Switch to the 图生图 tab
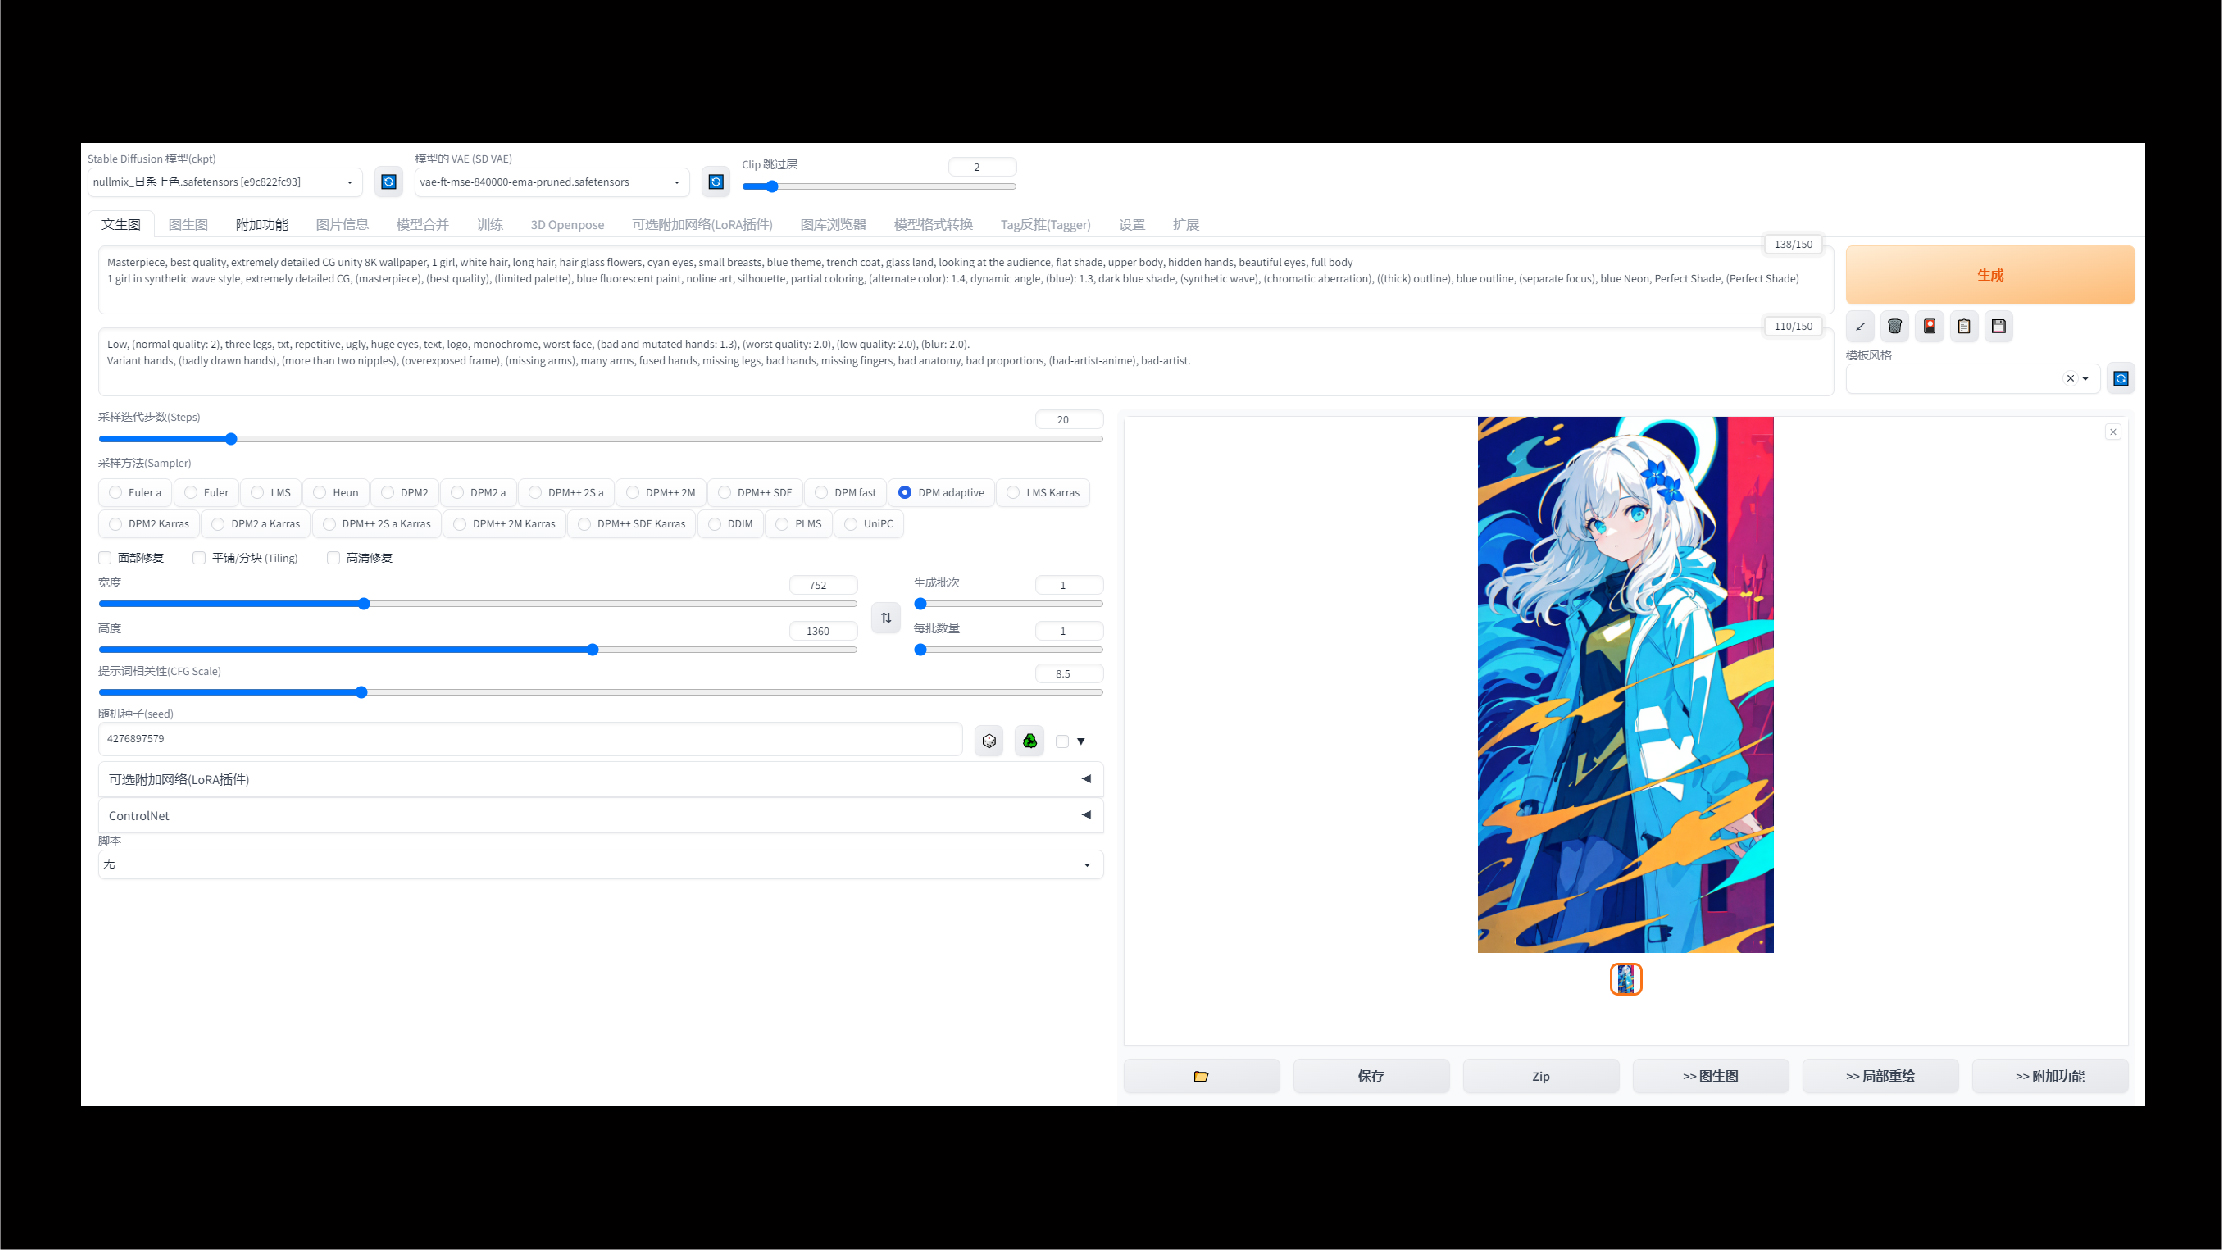This screenshot has width=2222, height=1250. pyautogui.click(x=188, y=225)
